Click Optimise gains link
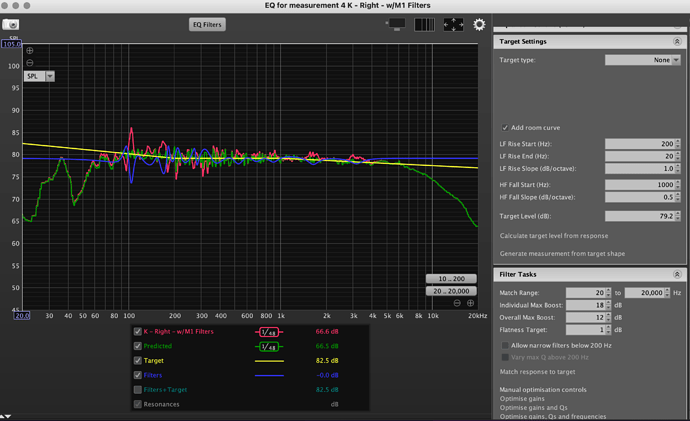The width and height of the screenshot is (690, 421). click(x=522, y=399)
